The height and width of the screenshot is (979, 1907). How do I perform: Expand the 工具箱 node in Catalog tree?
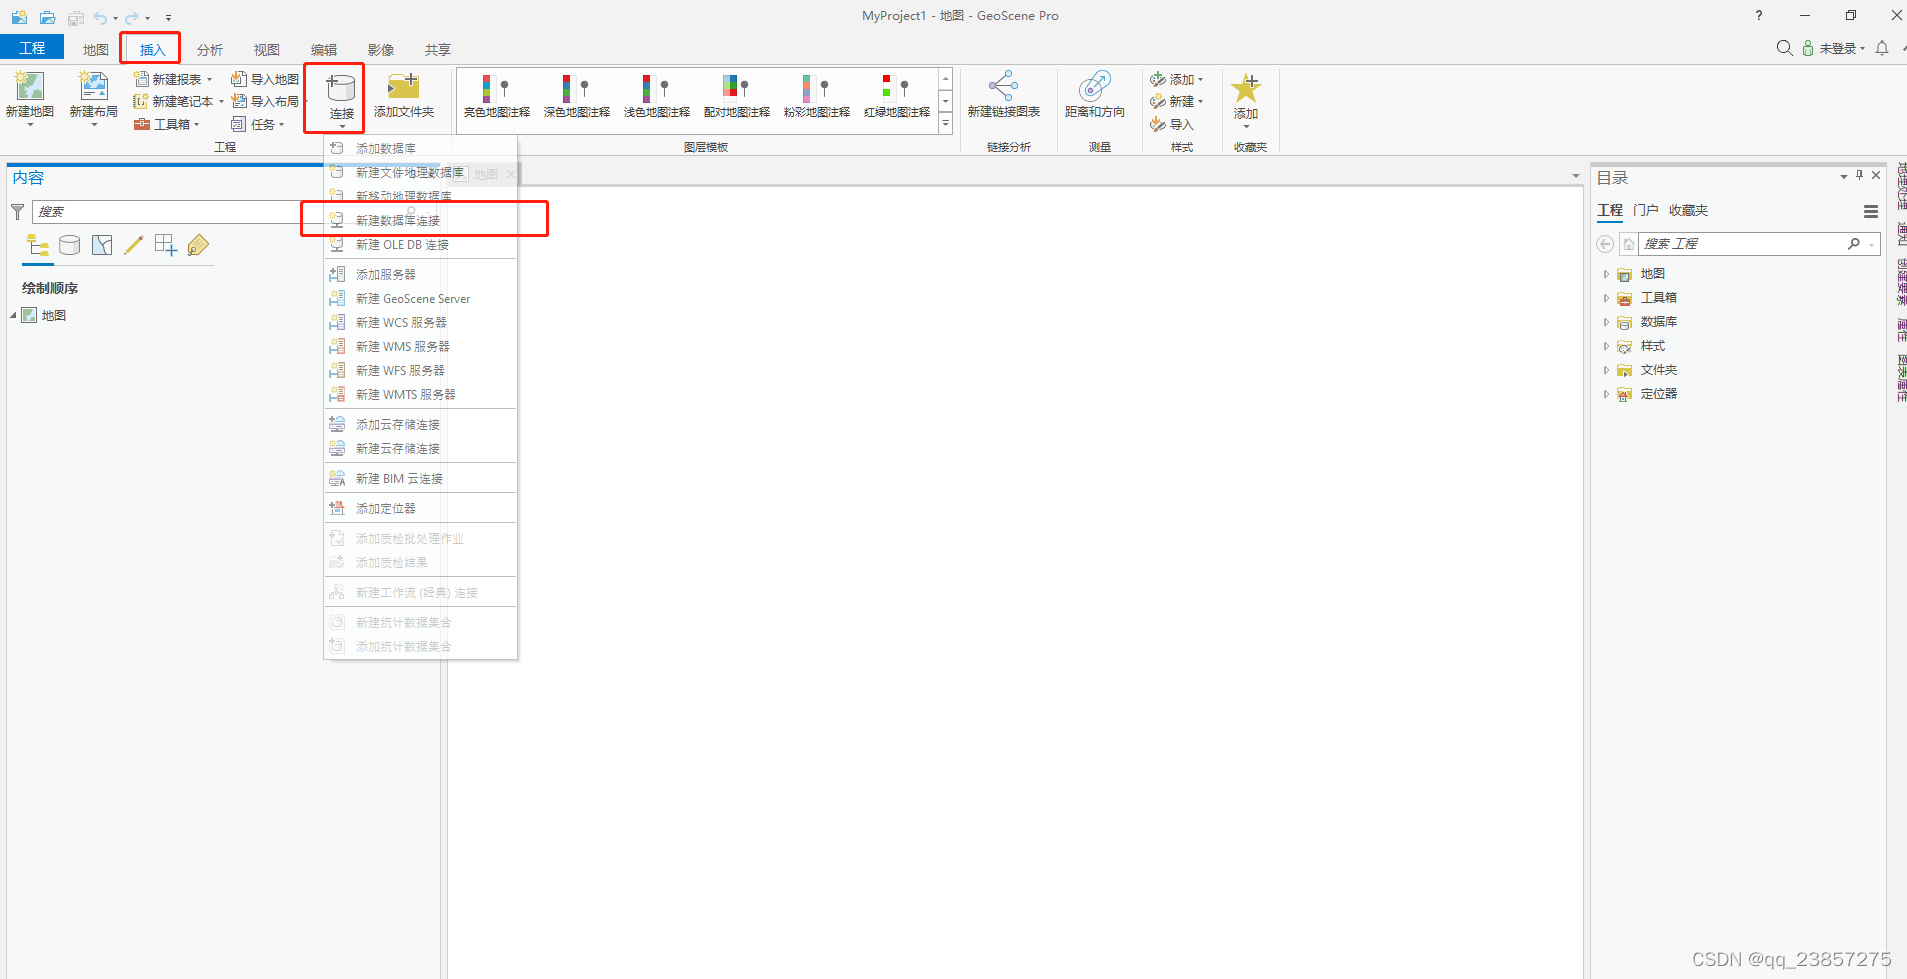tap(1606, 298)
